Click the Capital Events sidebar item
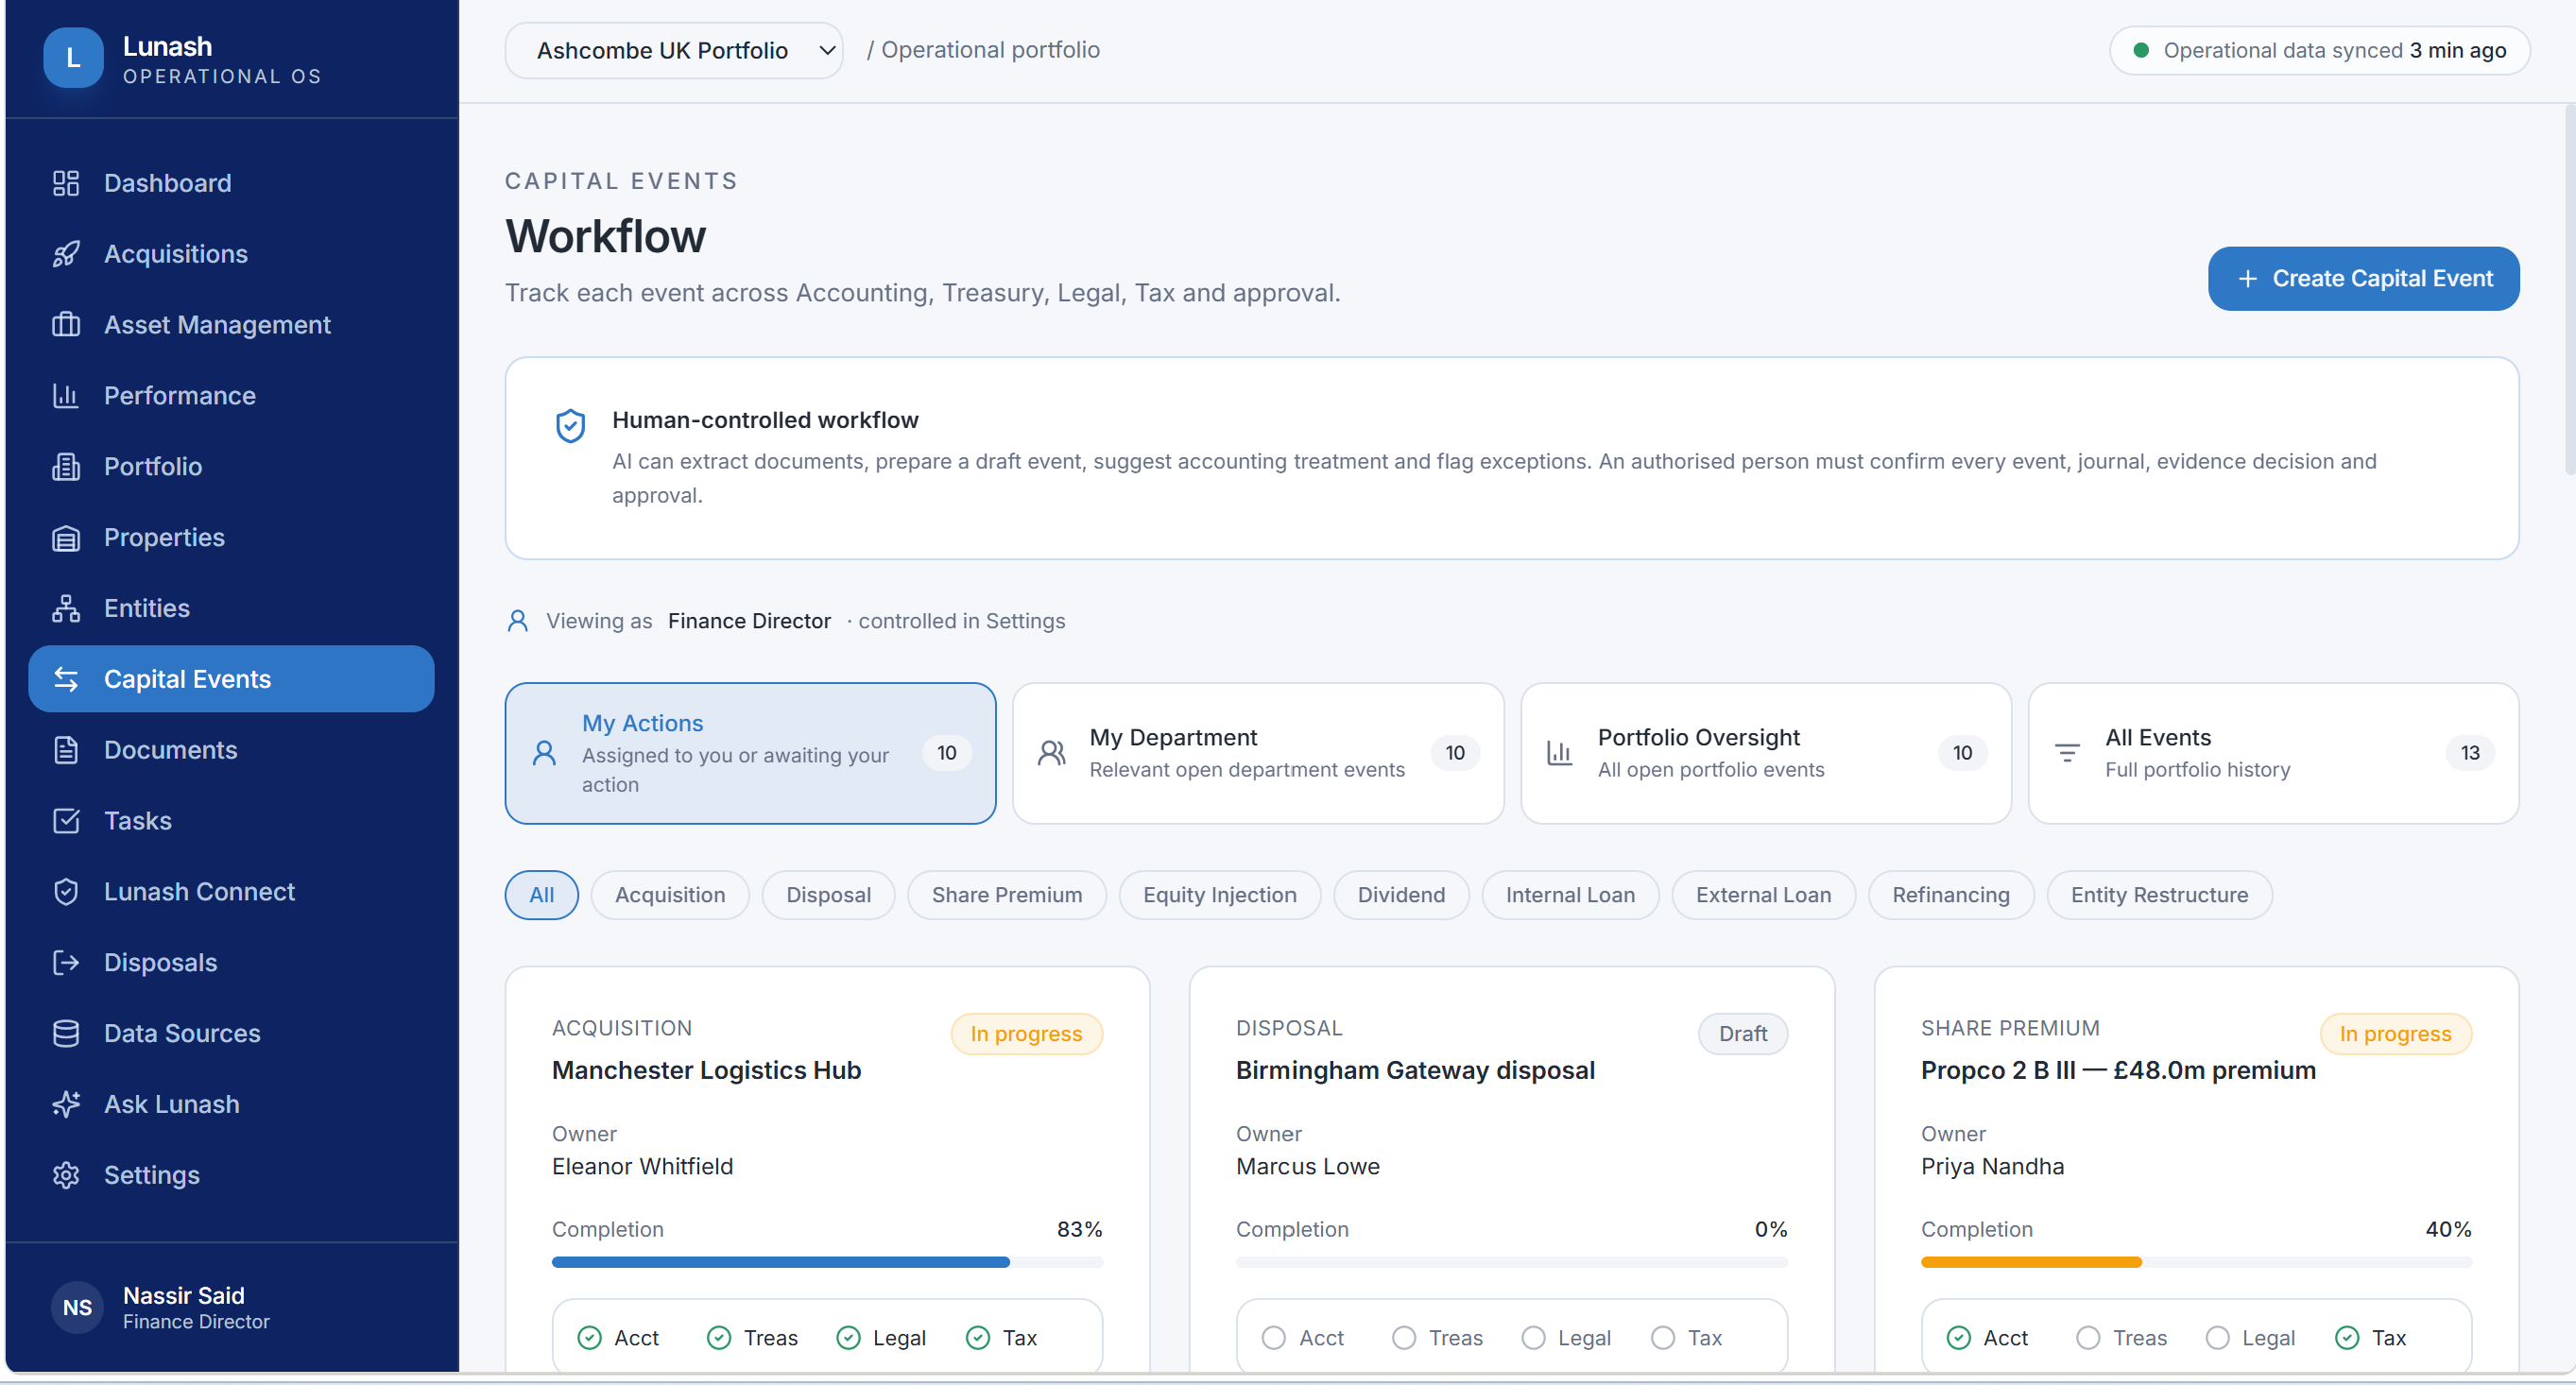This screenshot has width=2576, height=1385. (231, 679)
